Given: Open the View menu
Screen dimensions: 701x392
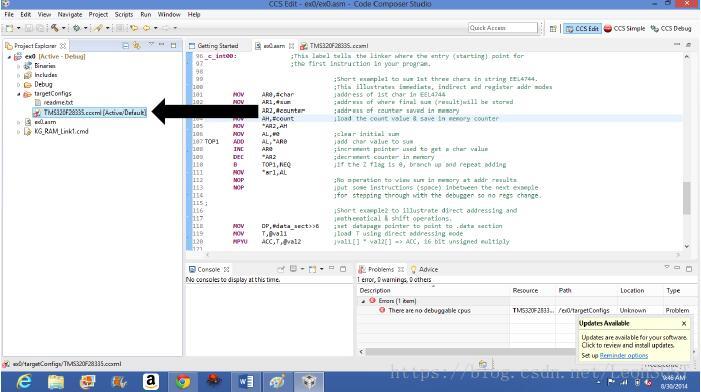Looking at the screenshot, I should (44, 14).
